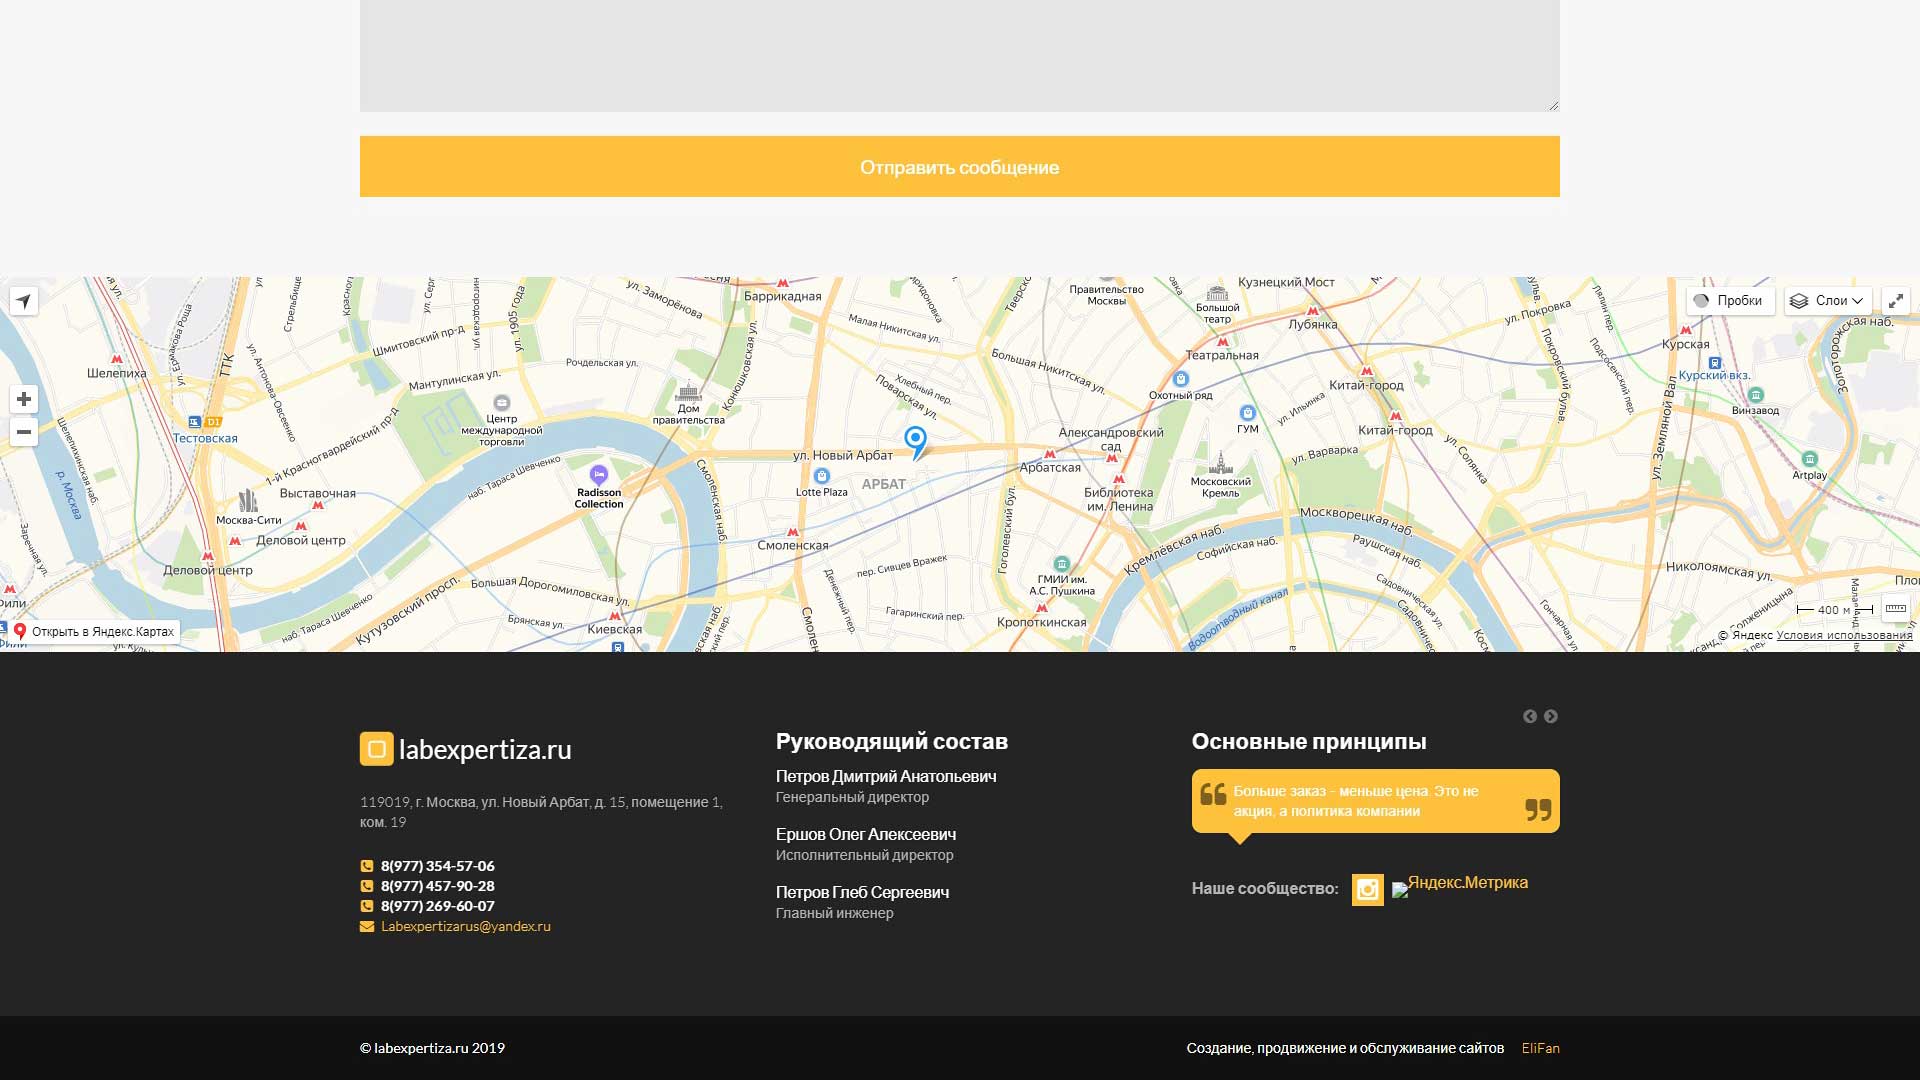Toggle the Пробки traffic layer
1920x1080 pixels.
[x=1729, y=301]
